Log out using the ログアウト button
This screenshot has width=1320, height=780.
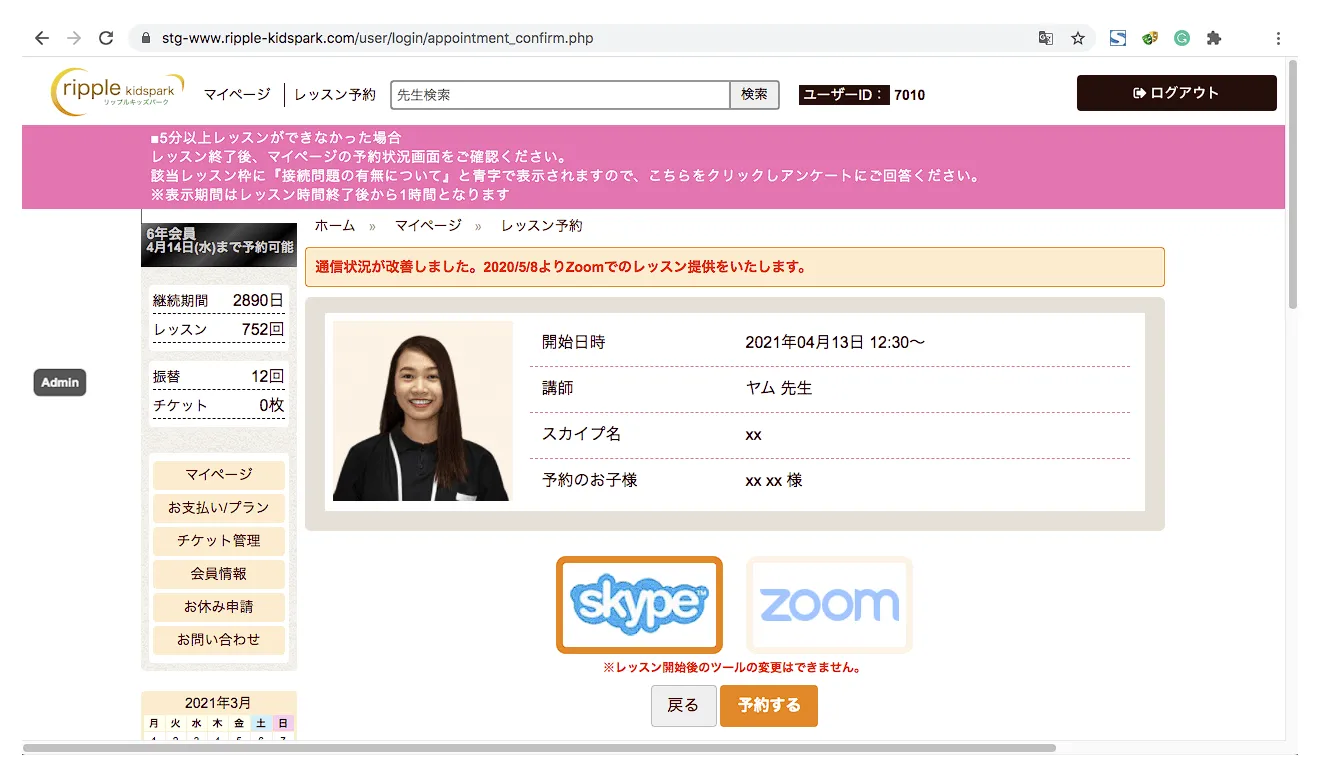(1176, 93)
